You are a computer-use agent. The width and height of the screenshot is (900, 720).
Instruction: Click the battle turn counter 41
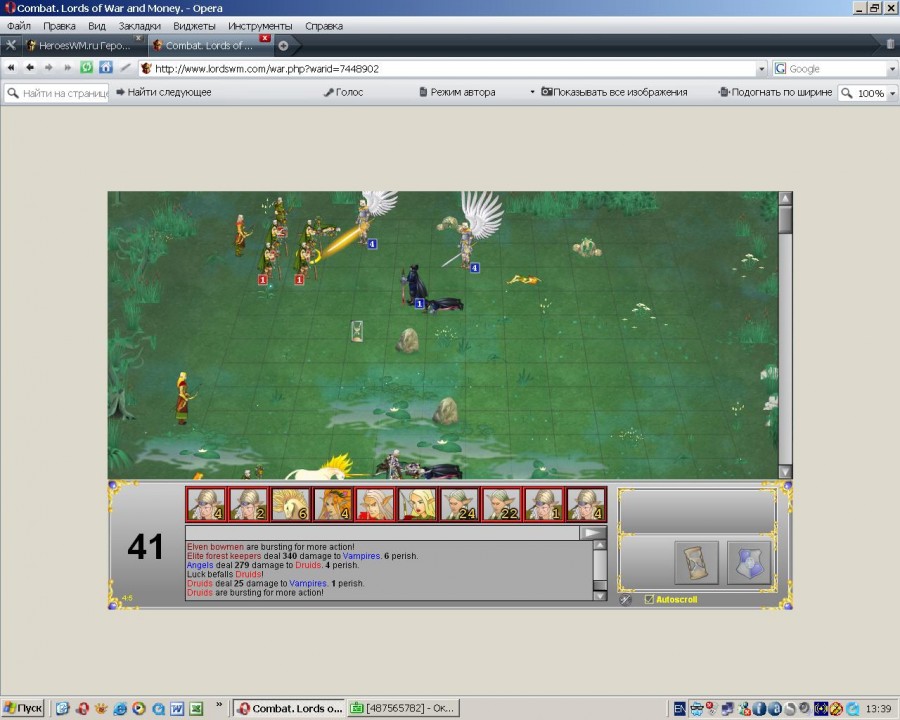point(145,546)
